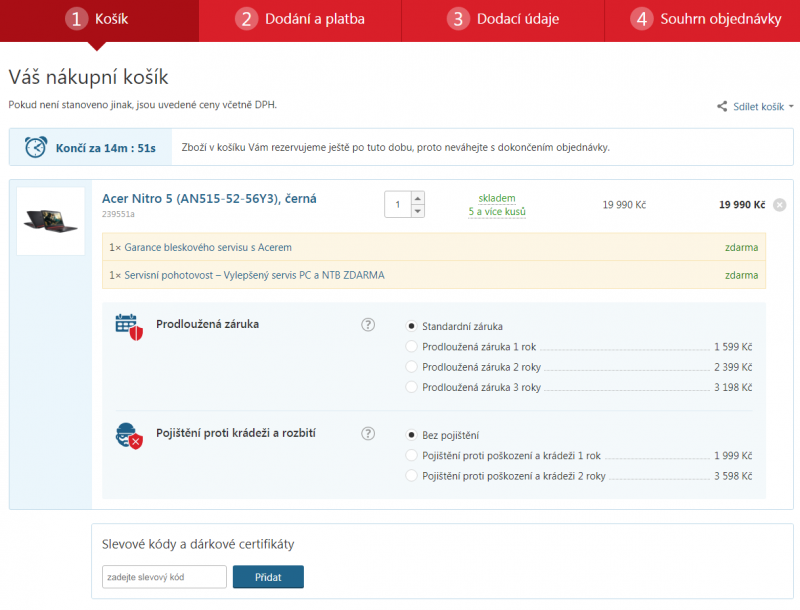Click zdarma on Servisní pohotovost row
The width and height of the screenshot is (800, 610).
click(741, 275)
